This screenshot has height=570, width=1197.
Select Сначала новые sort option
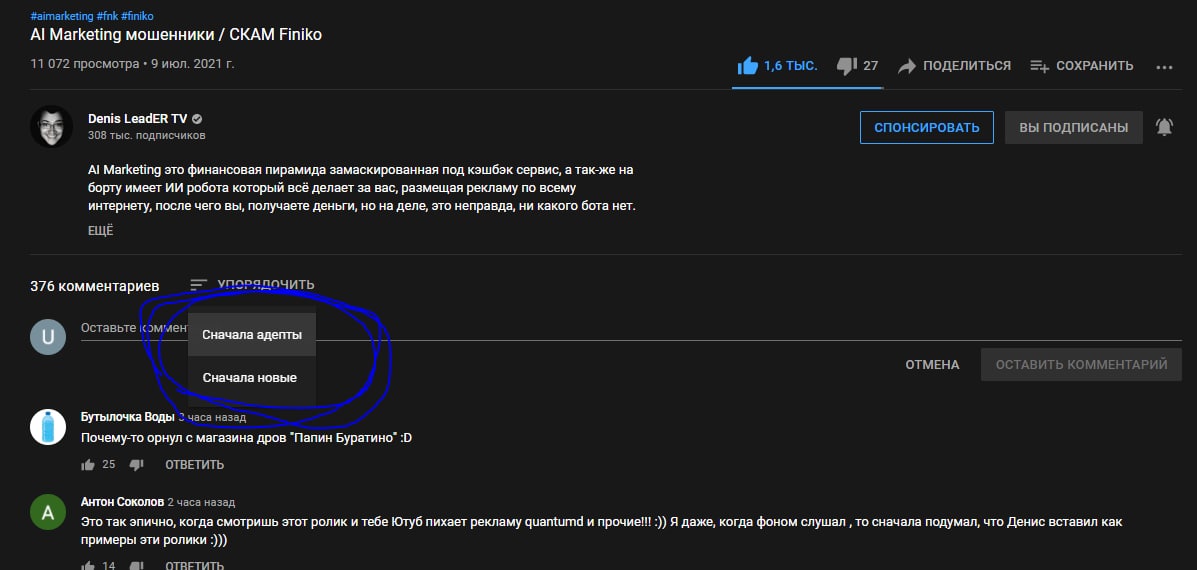[252, 378]
